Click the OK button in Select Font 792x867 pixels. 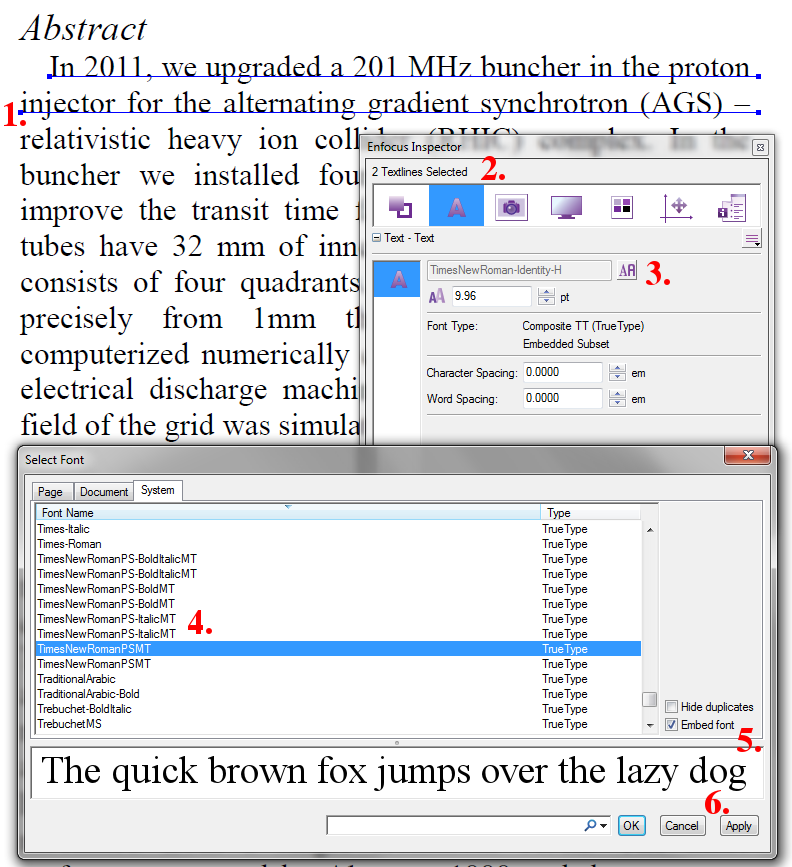631,826
